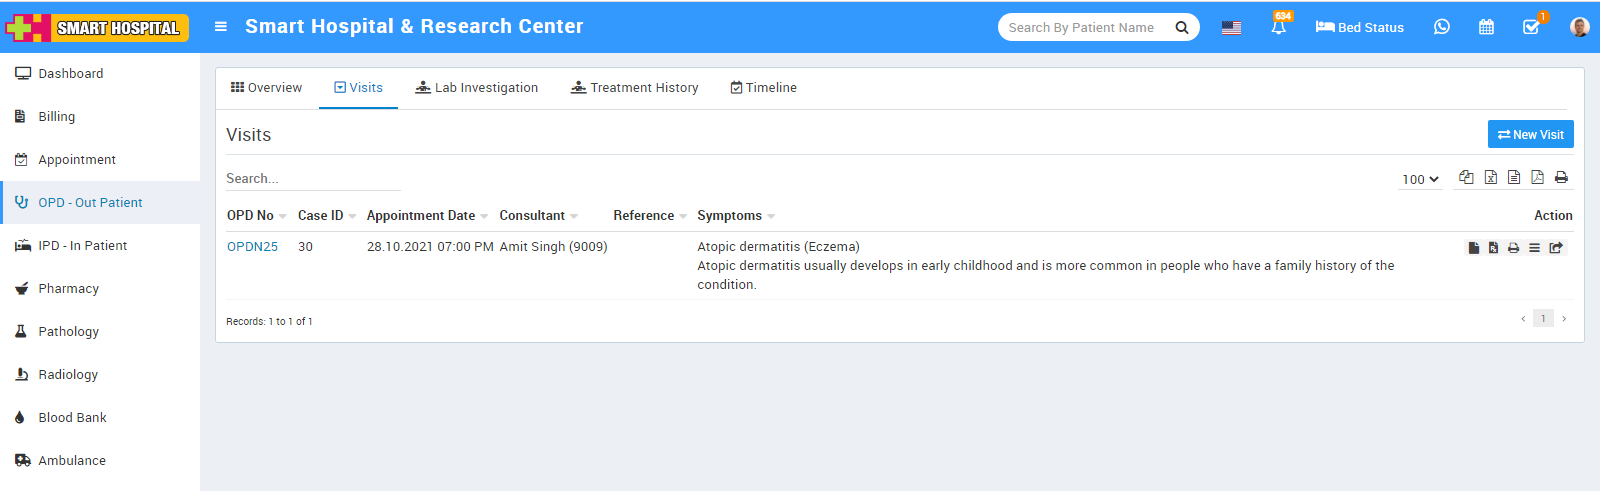This screenshot has width=1600, height=491.
Task: Copy visits table data icon
Action: (1466, 178)
